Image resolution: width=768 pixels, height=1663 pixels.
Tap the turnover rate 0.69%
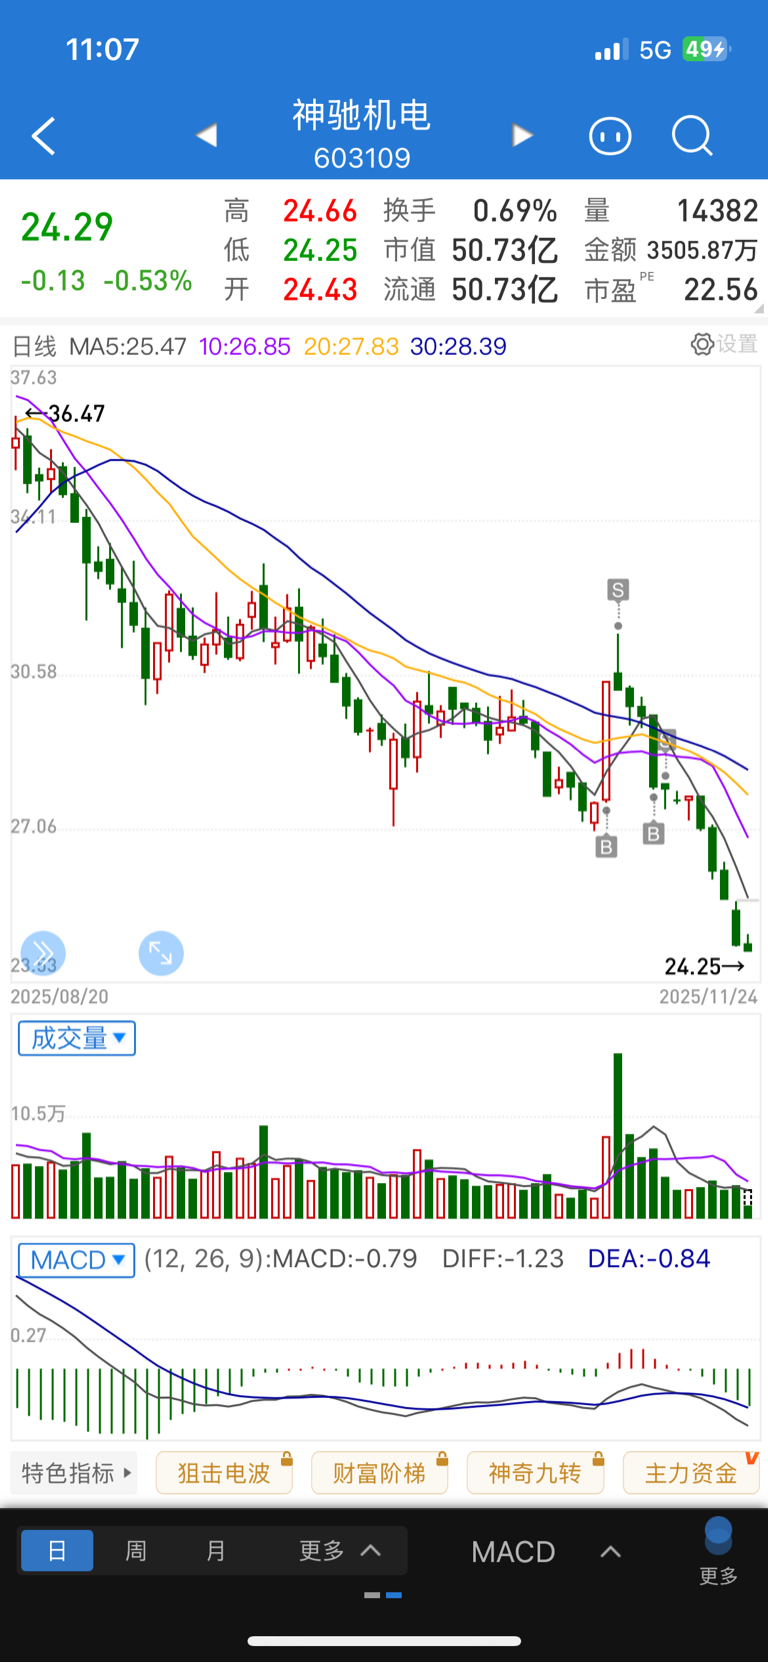pyautogui.click(x=515, y=211)
